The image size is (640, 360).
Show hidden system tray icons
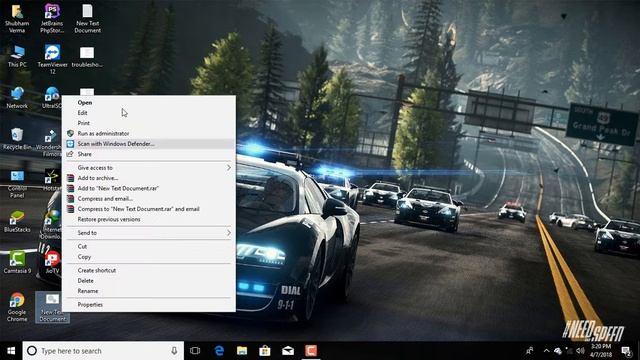pos(546,351)
